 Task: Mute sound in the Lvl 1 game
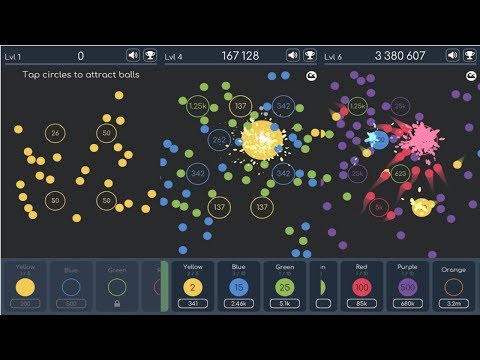[x=133, y=55]
